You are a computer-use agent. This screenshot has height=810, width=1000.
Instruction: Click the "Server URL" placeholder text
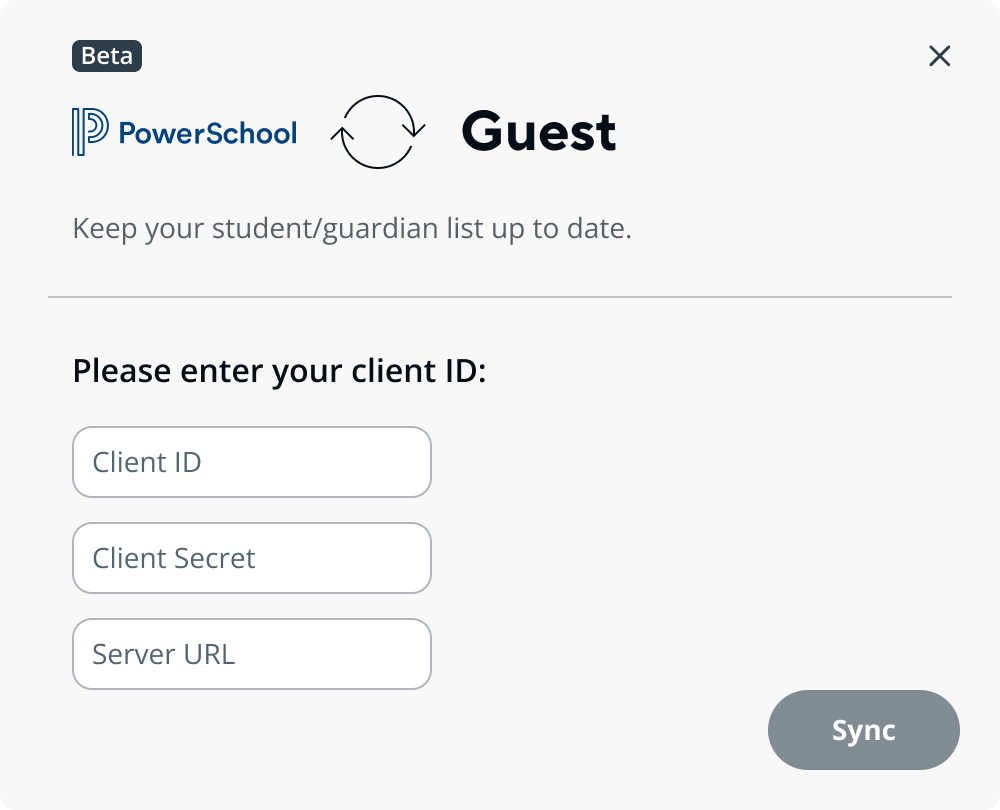(163, 654)
